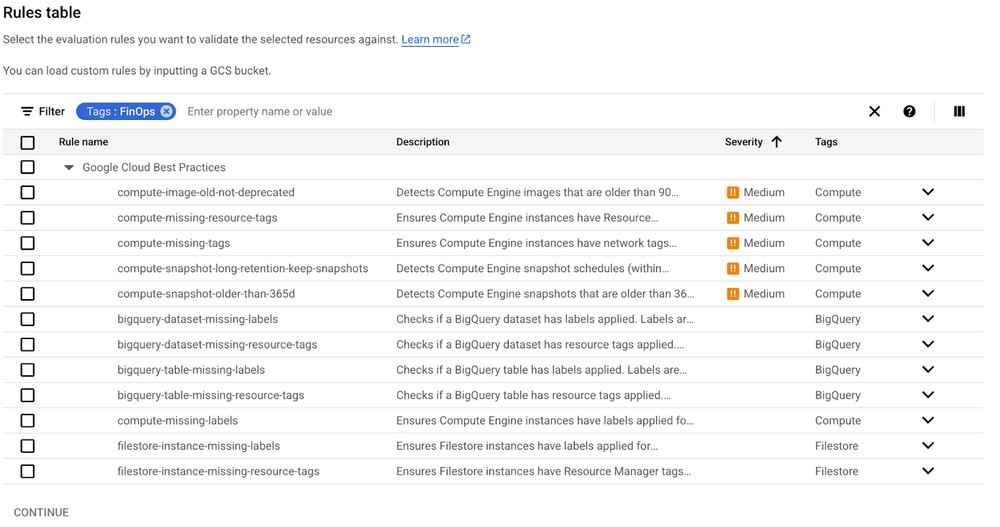Click Medium severity icon for compute-image-old-not-deprecated
Screen dimensions: 1000x527
(x=733, y=192)
